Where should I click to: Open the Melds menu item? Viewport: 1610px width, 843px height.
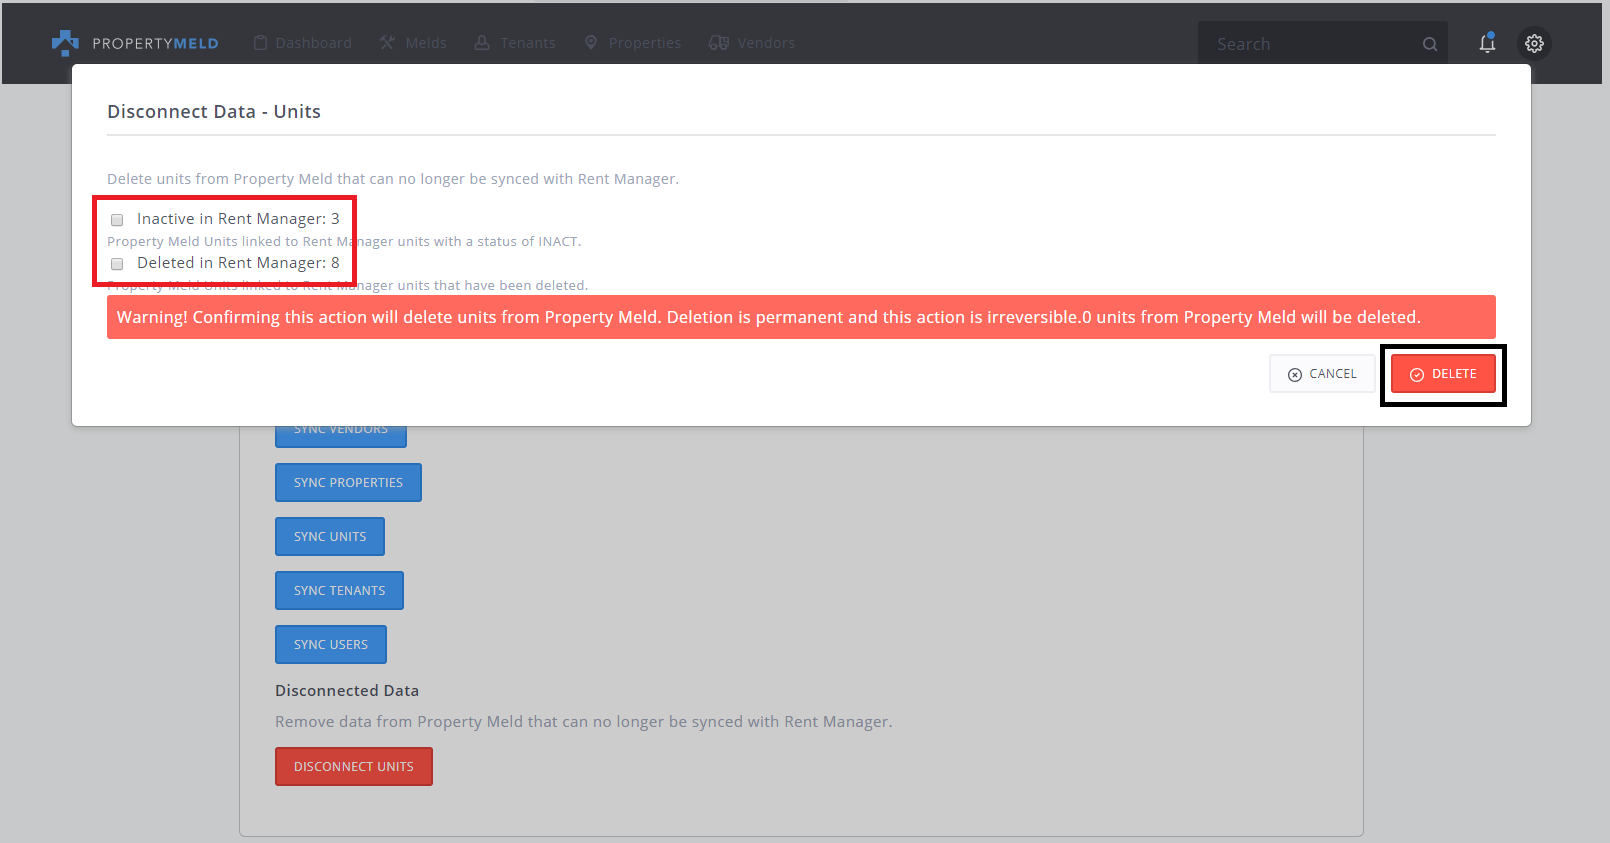pos(426,43)
